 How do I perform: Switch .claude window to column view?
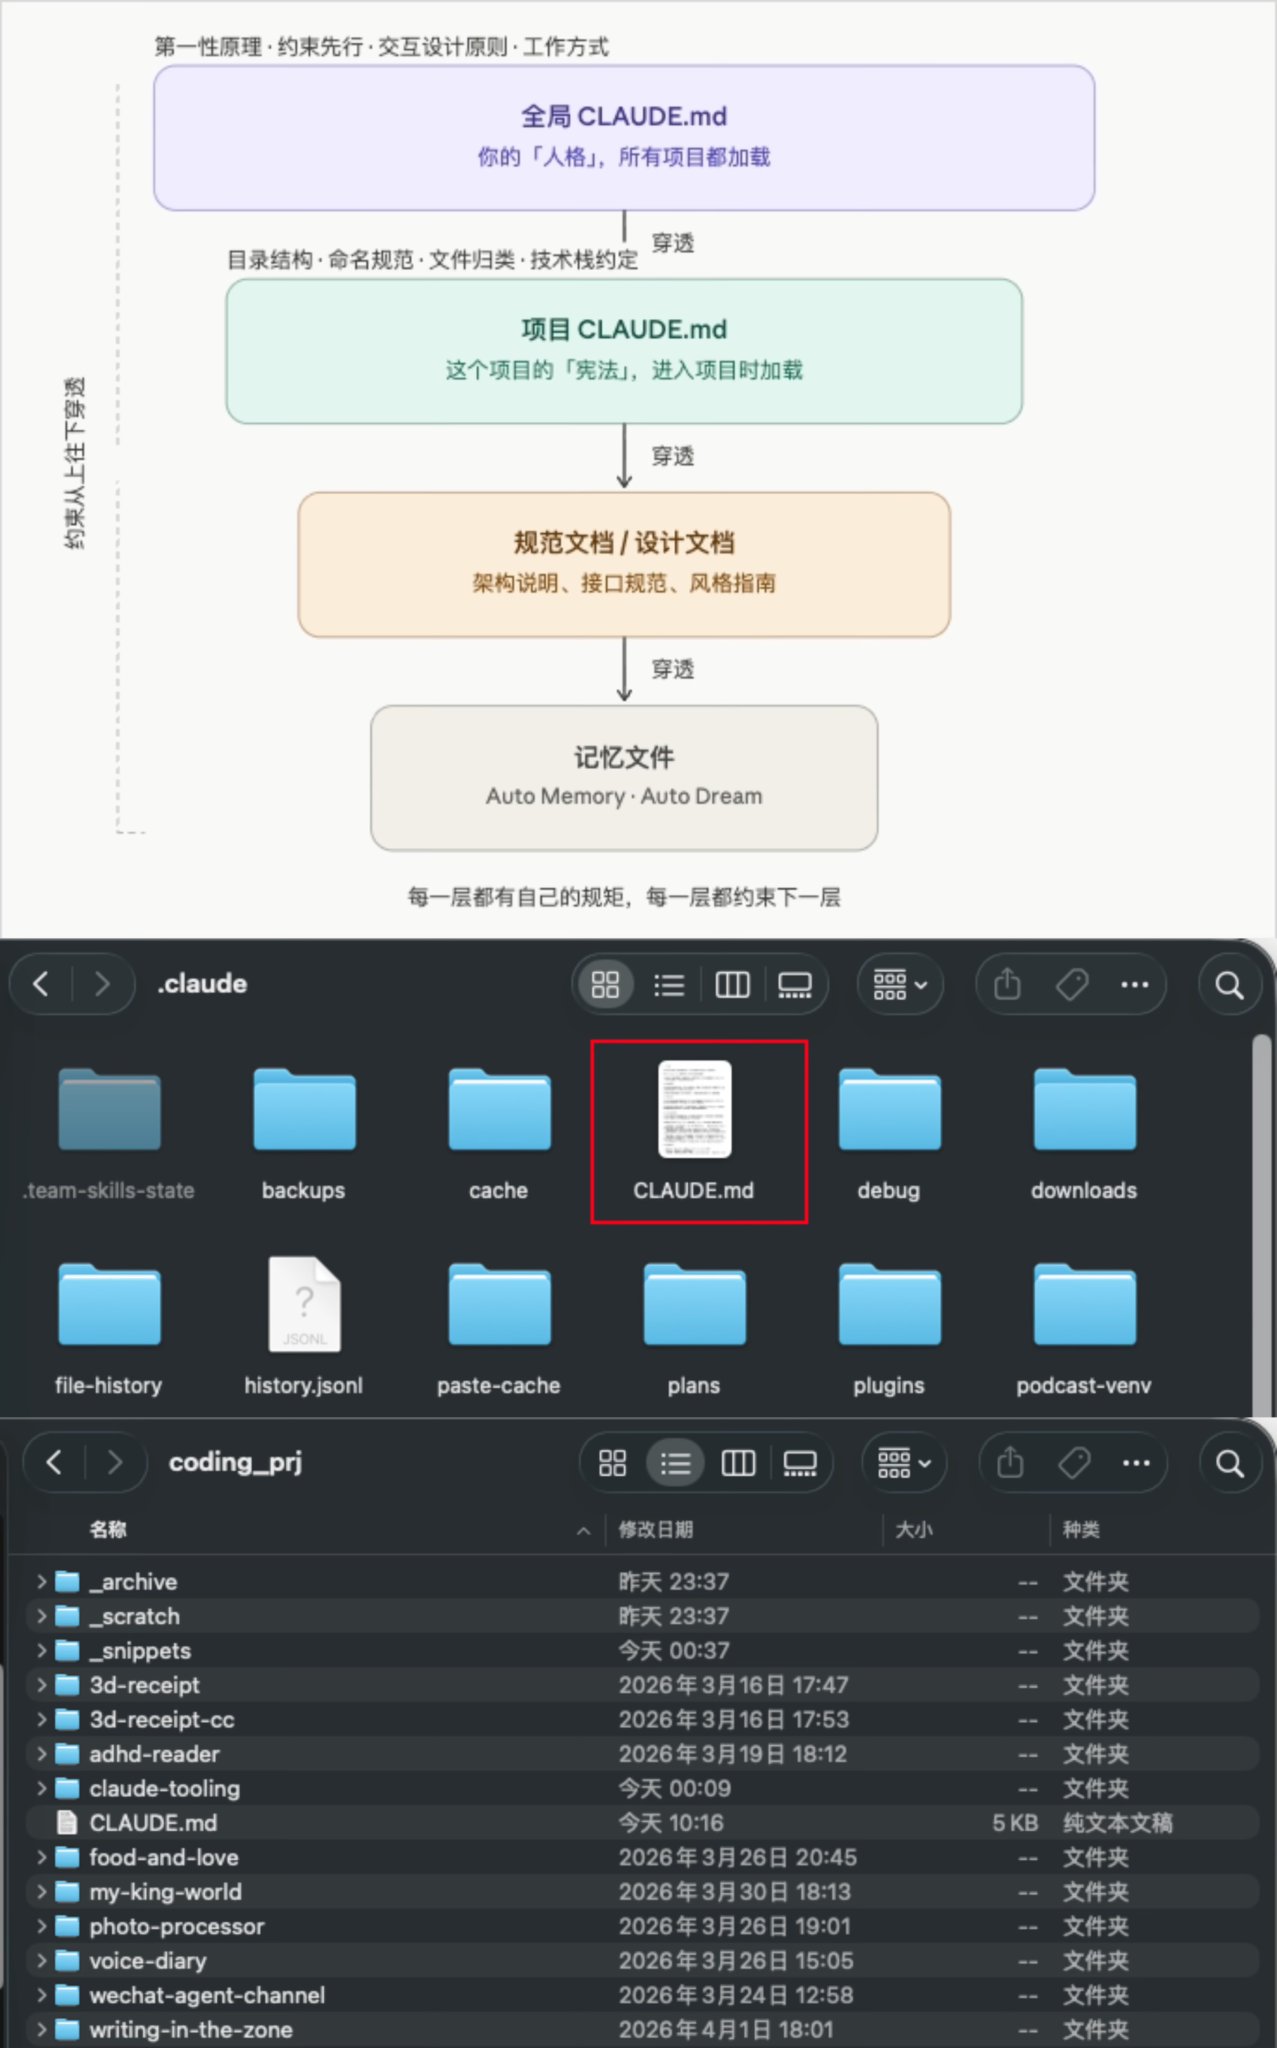(732, 985)
